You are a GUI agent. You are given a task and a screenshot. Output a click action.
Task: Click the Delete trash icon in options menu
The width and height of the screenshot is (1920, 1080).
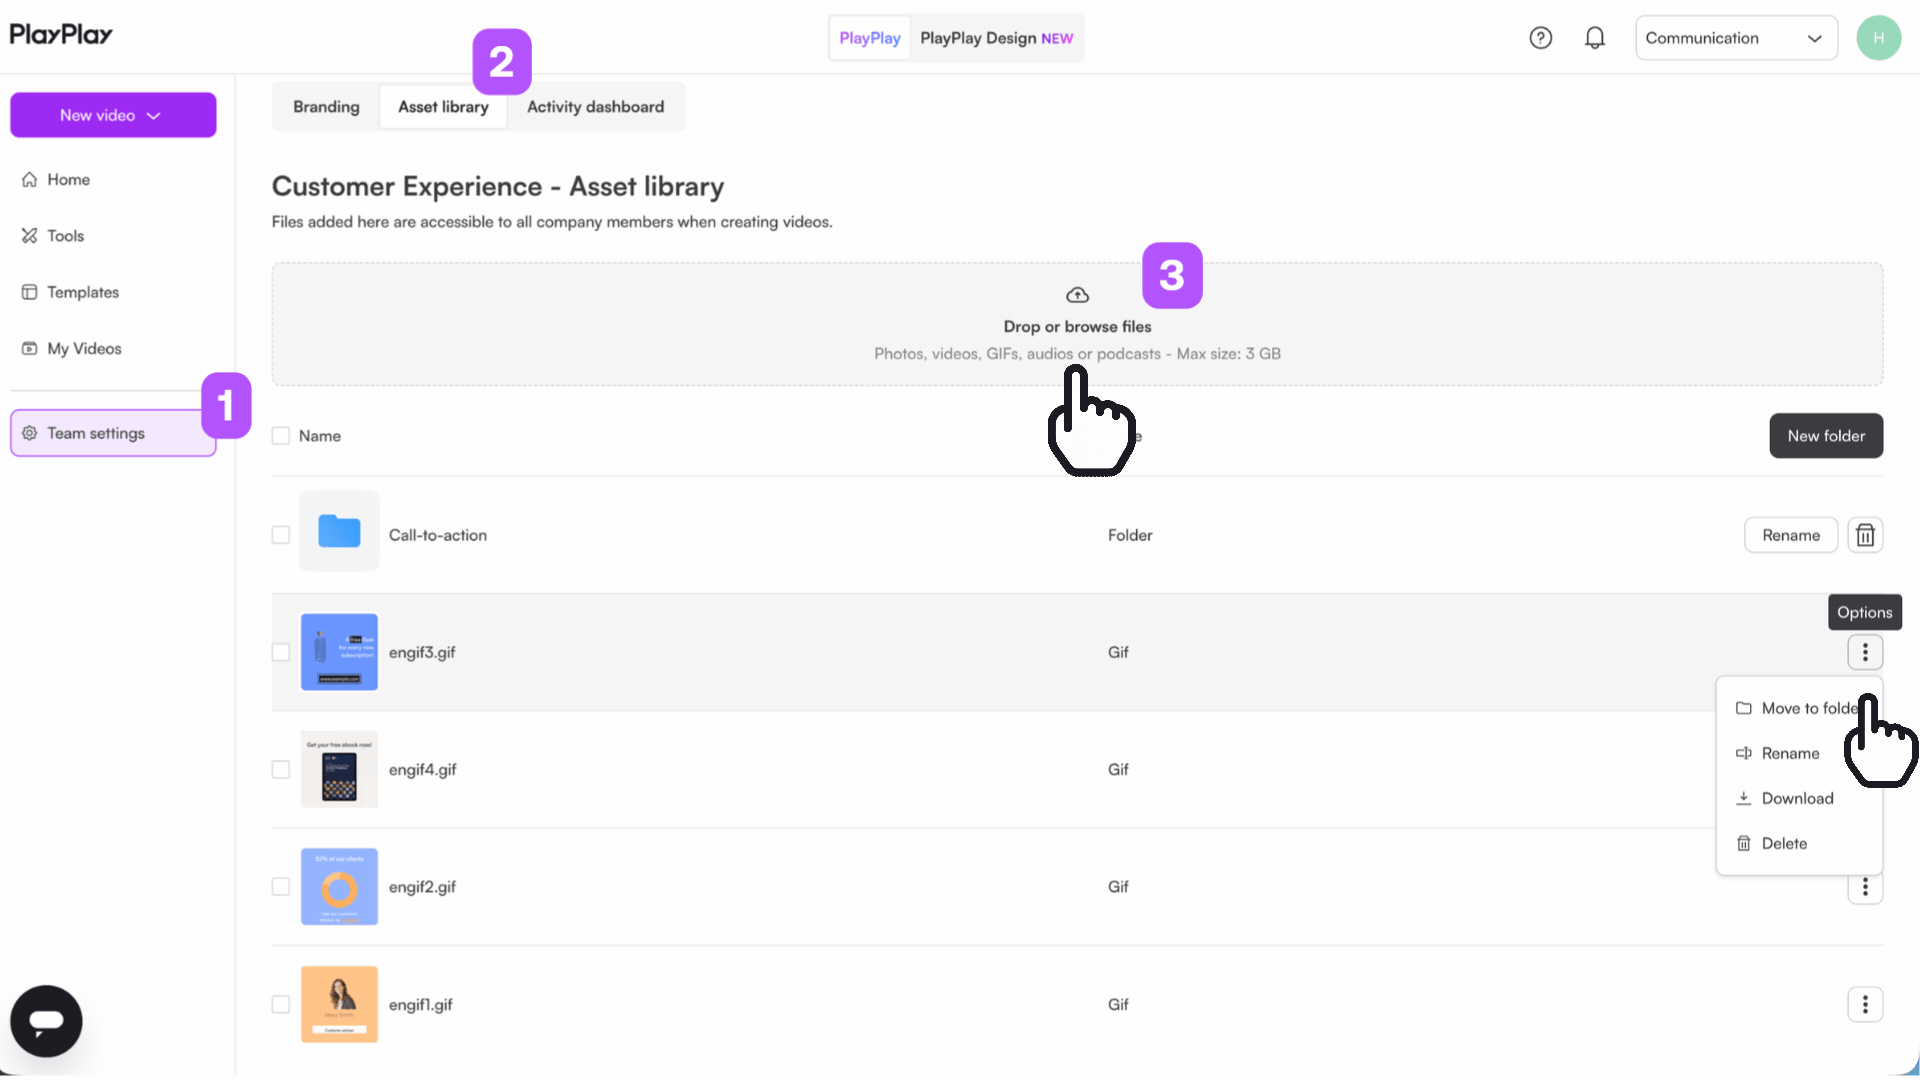pyautogui.click(x=1744, y=843)
